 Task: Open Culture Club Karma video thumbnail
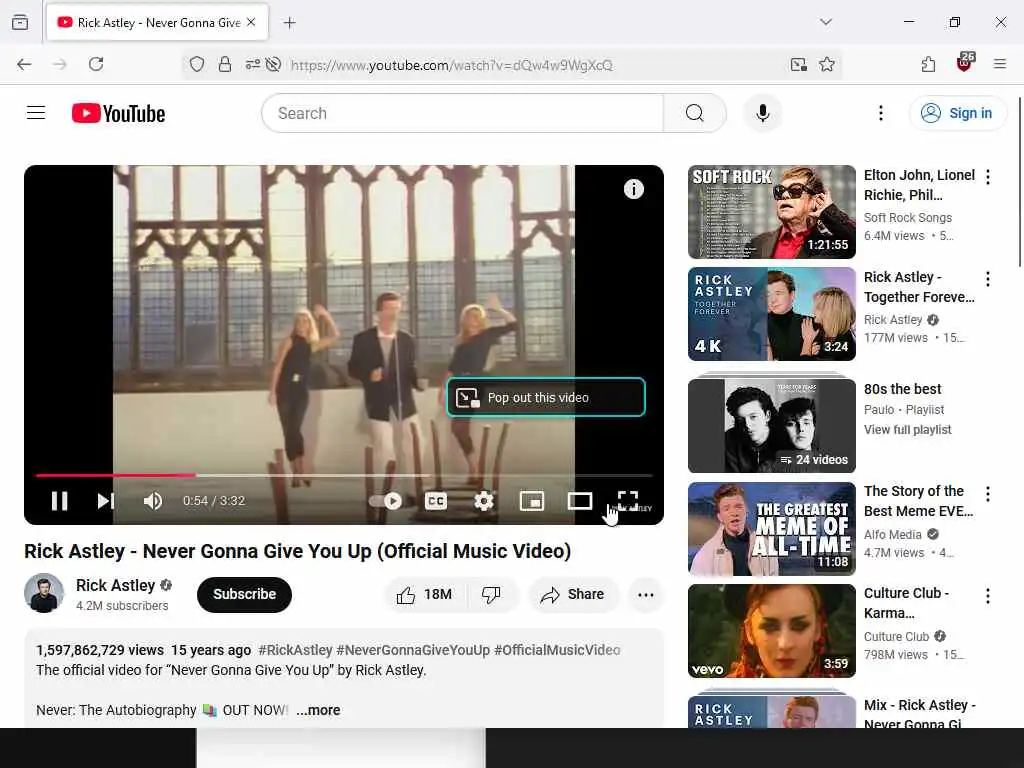(x=771, y=630)
